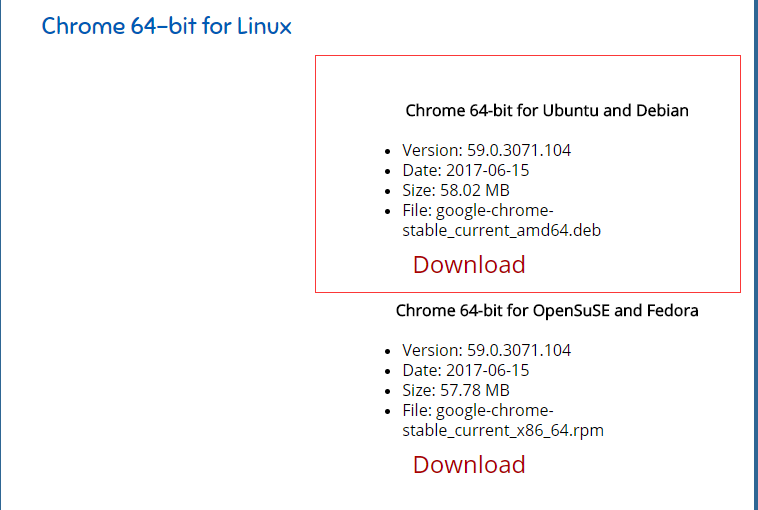Click the Version bullet in the OpenSuSE section
This screenshot has width=758, height=510.
[388, 352]
